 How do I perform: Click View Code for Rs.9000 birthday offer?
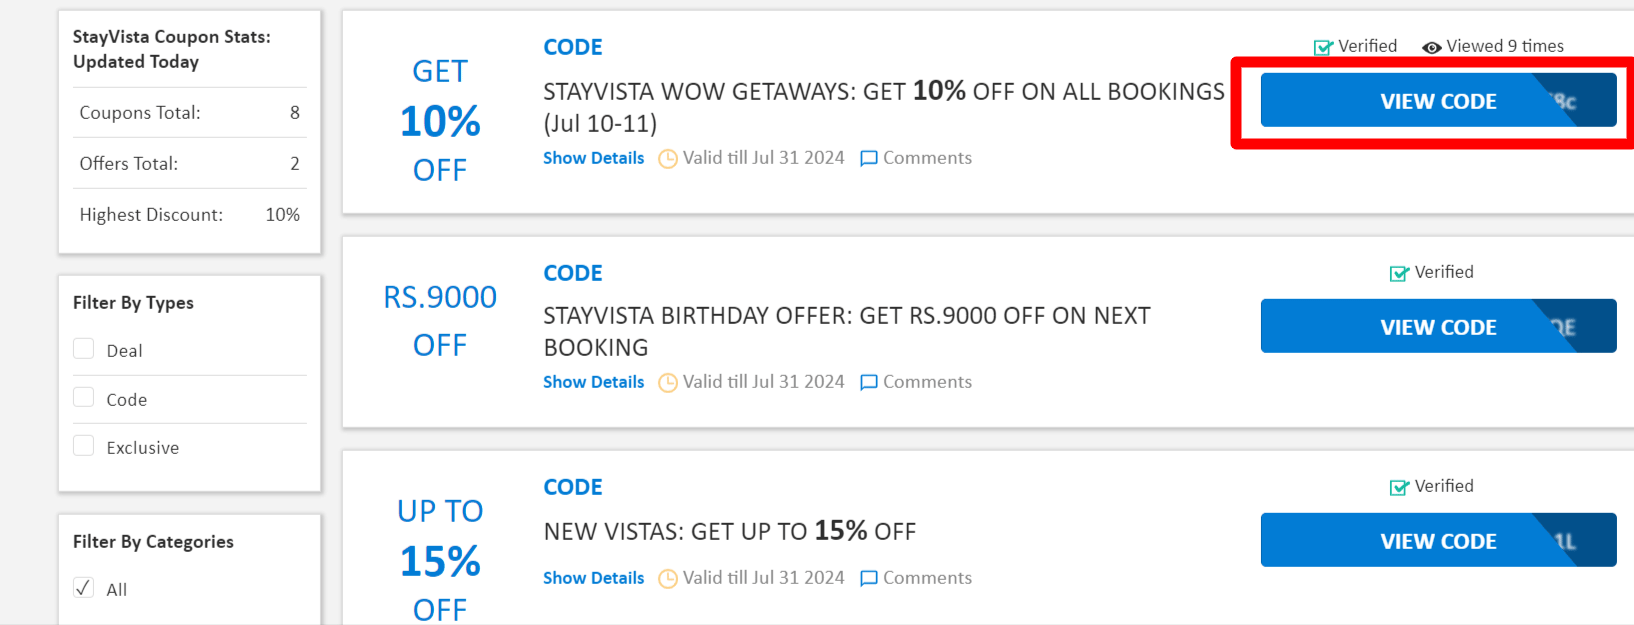pos(1437,327)
